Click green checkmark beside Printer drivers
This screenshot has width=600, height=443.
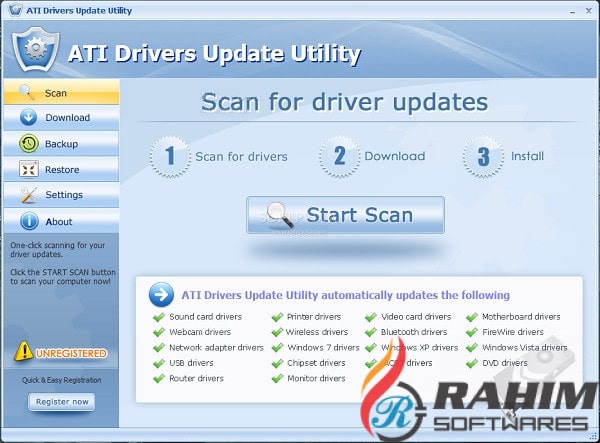pos(277,317)
